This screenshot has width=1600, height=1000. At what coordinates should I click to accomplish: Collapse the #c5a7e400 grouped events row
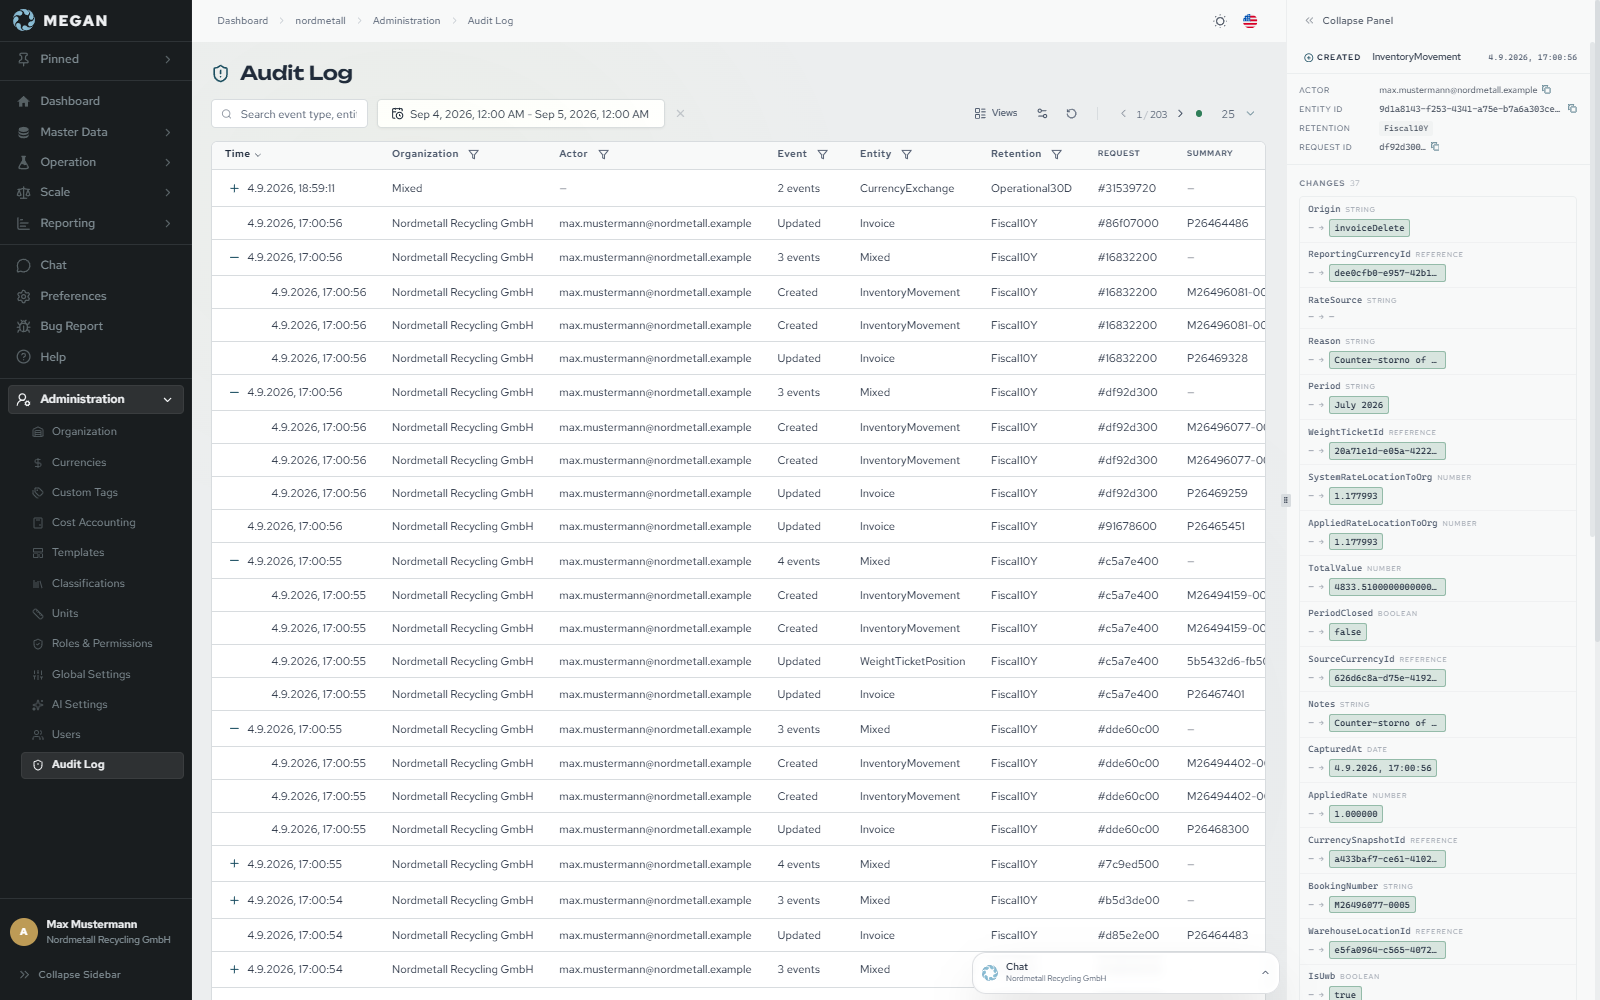tap(234, 561)
